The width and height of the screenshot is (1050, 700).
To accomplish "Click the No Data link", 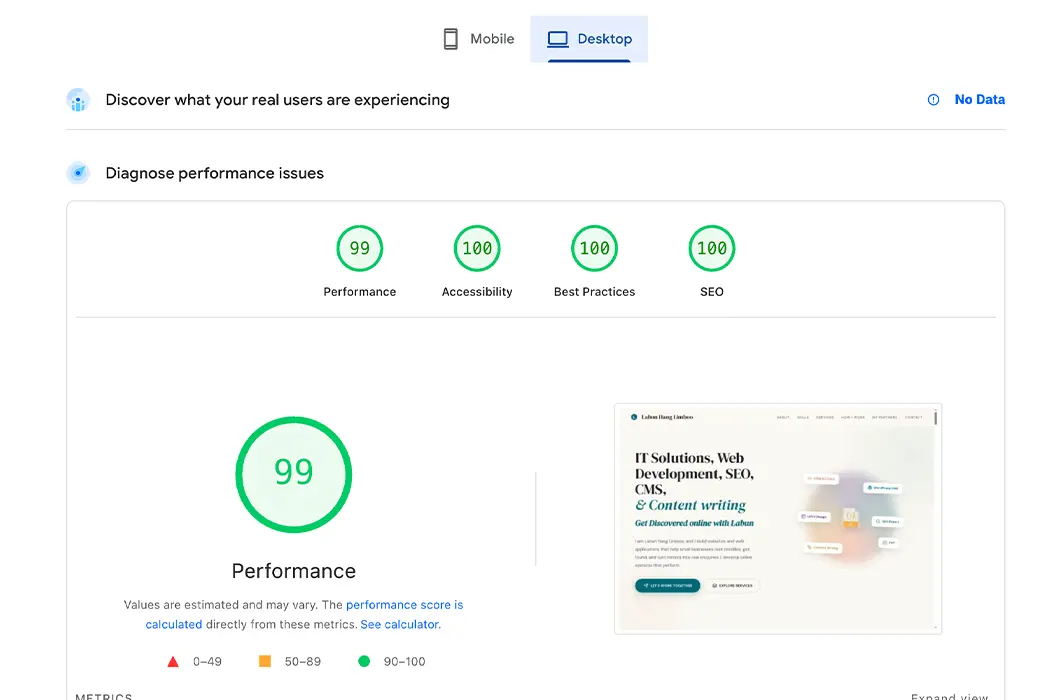I will pyautogui.click(x=979, y=99).
